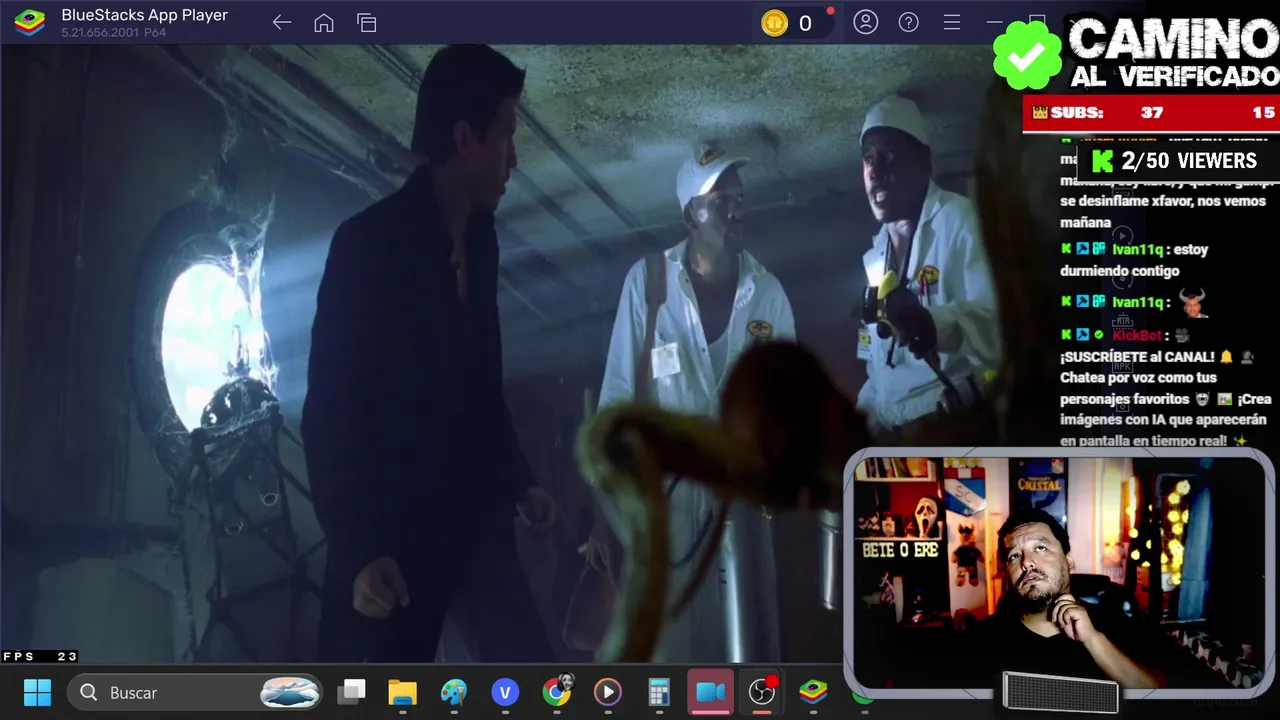Open OBS Studio from the taskbar
1280x720 pixels.
point(762,691)
